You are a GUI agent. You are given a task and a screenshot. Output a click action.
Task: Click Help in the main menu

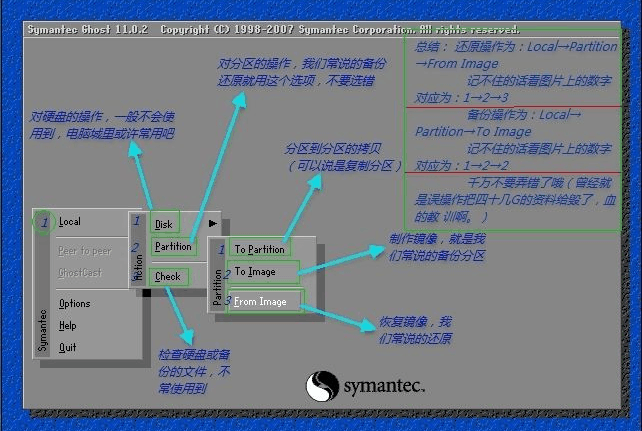pyautogui.click(x=68, y=326)
